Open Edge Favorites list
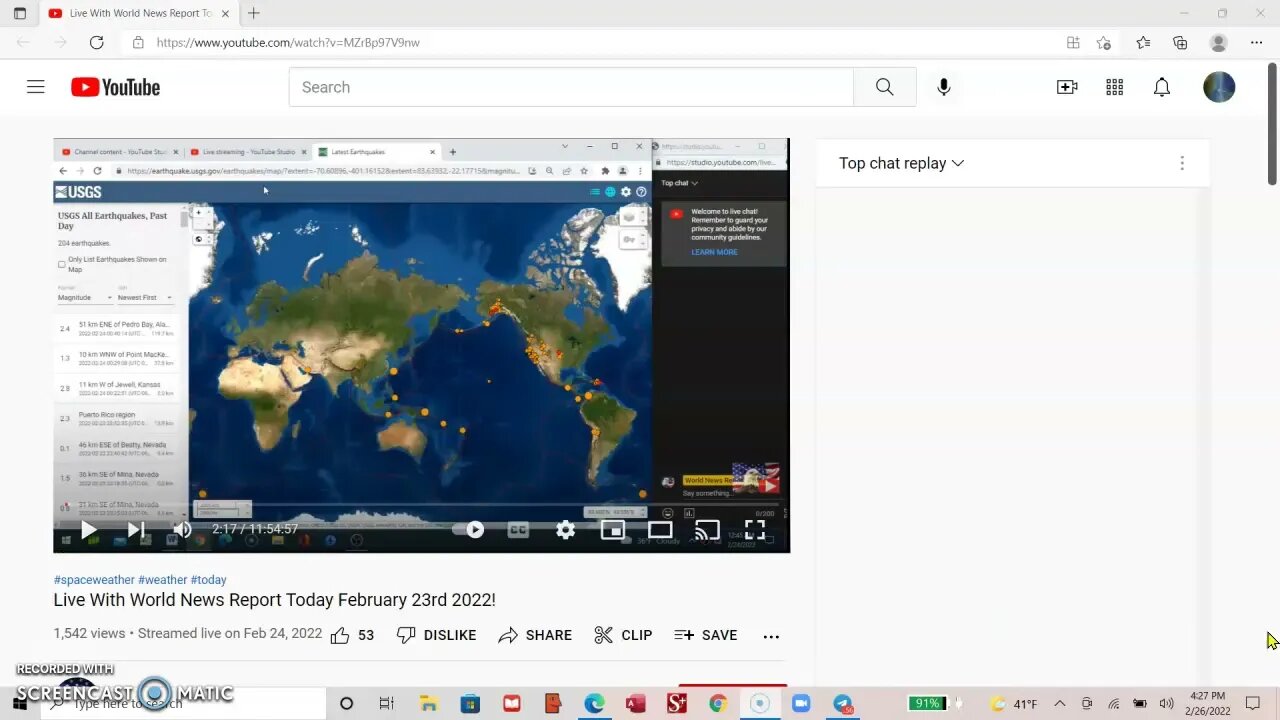Viewport: 1280px width, 720px height. tap(1143, 42)
